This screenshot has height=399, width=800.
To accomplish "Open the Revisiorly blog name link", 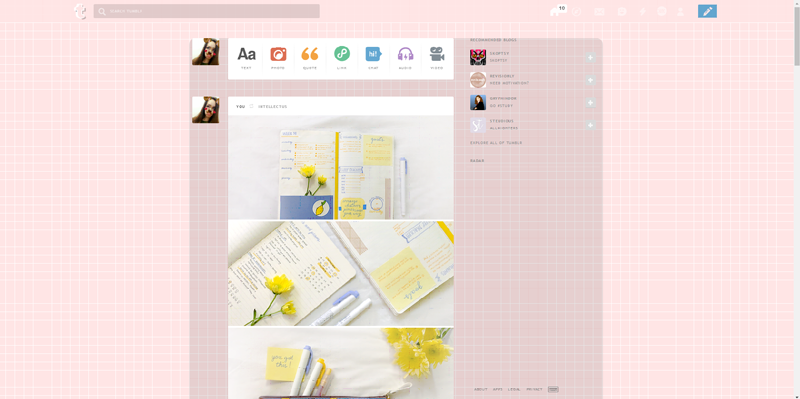I will click(502, 76).
